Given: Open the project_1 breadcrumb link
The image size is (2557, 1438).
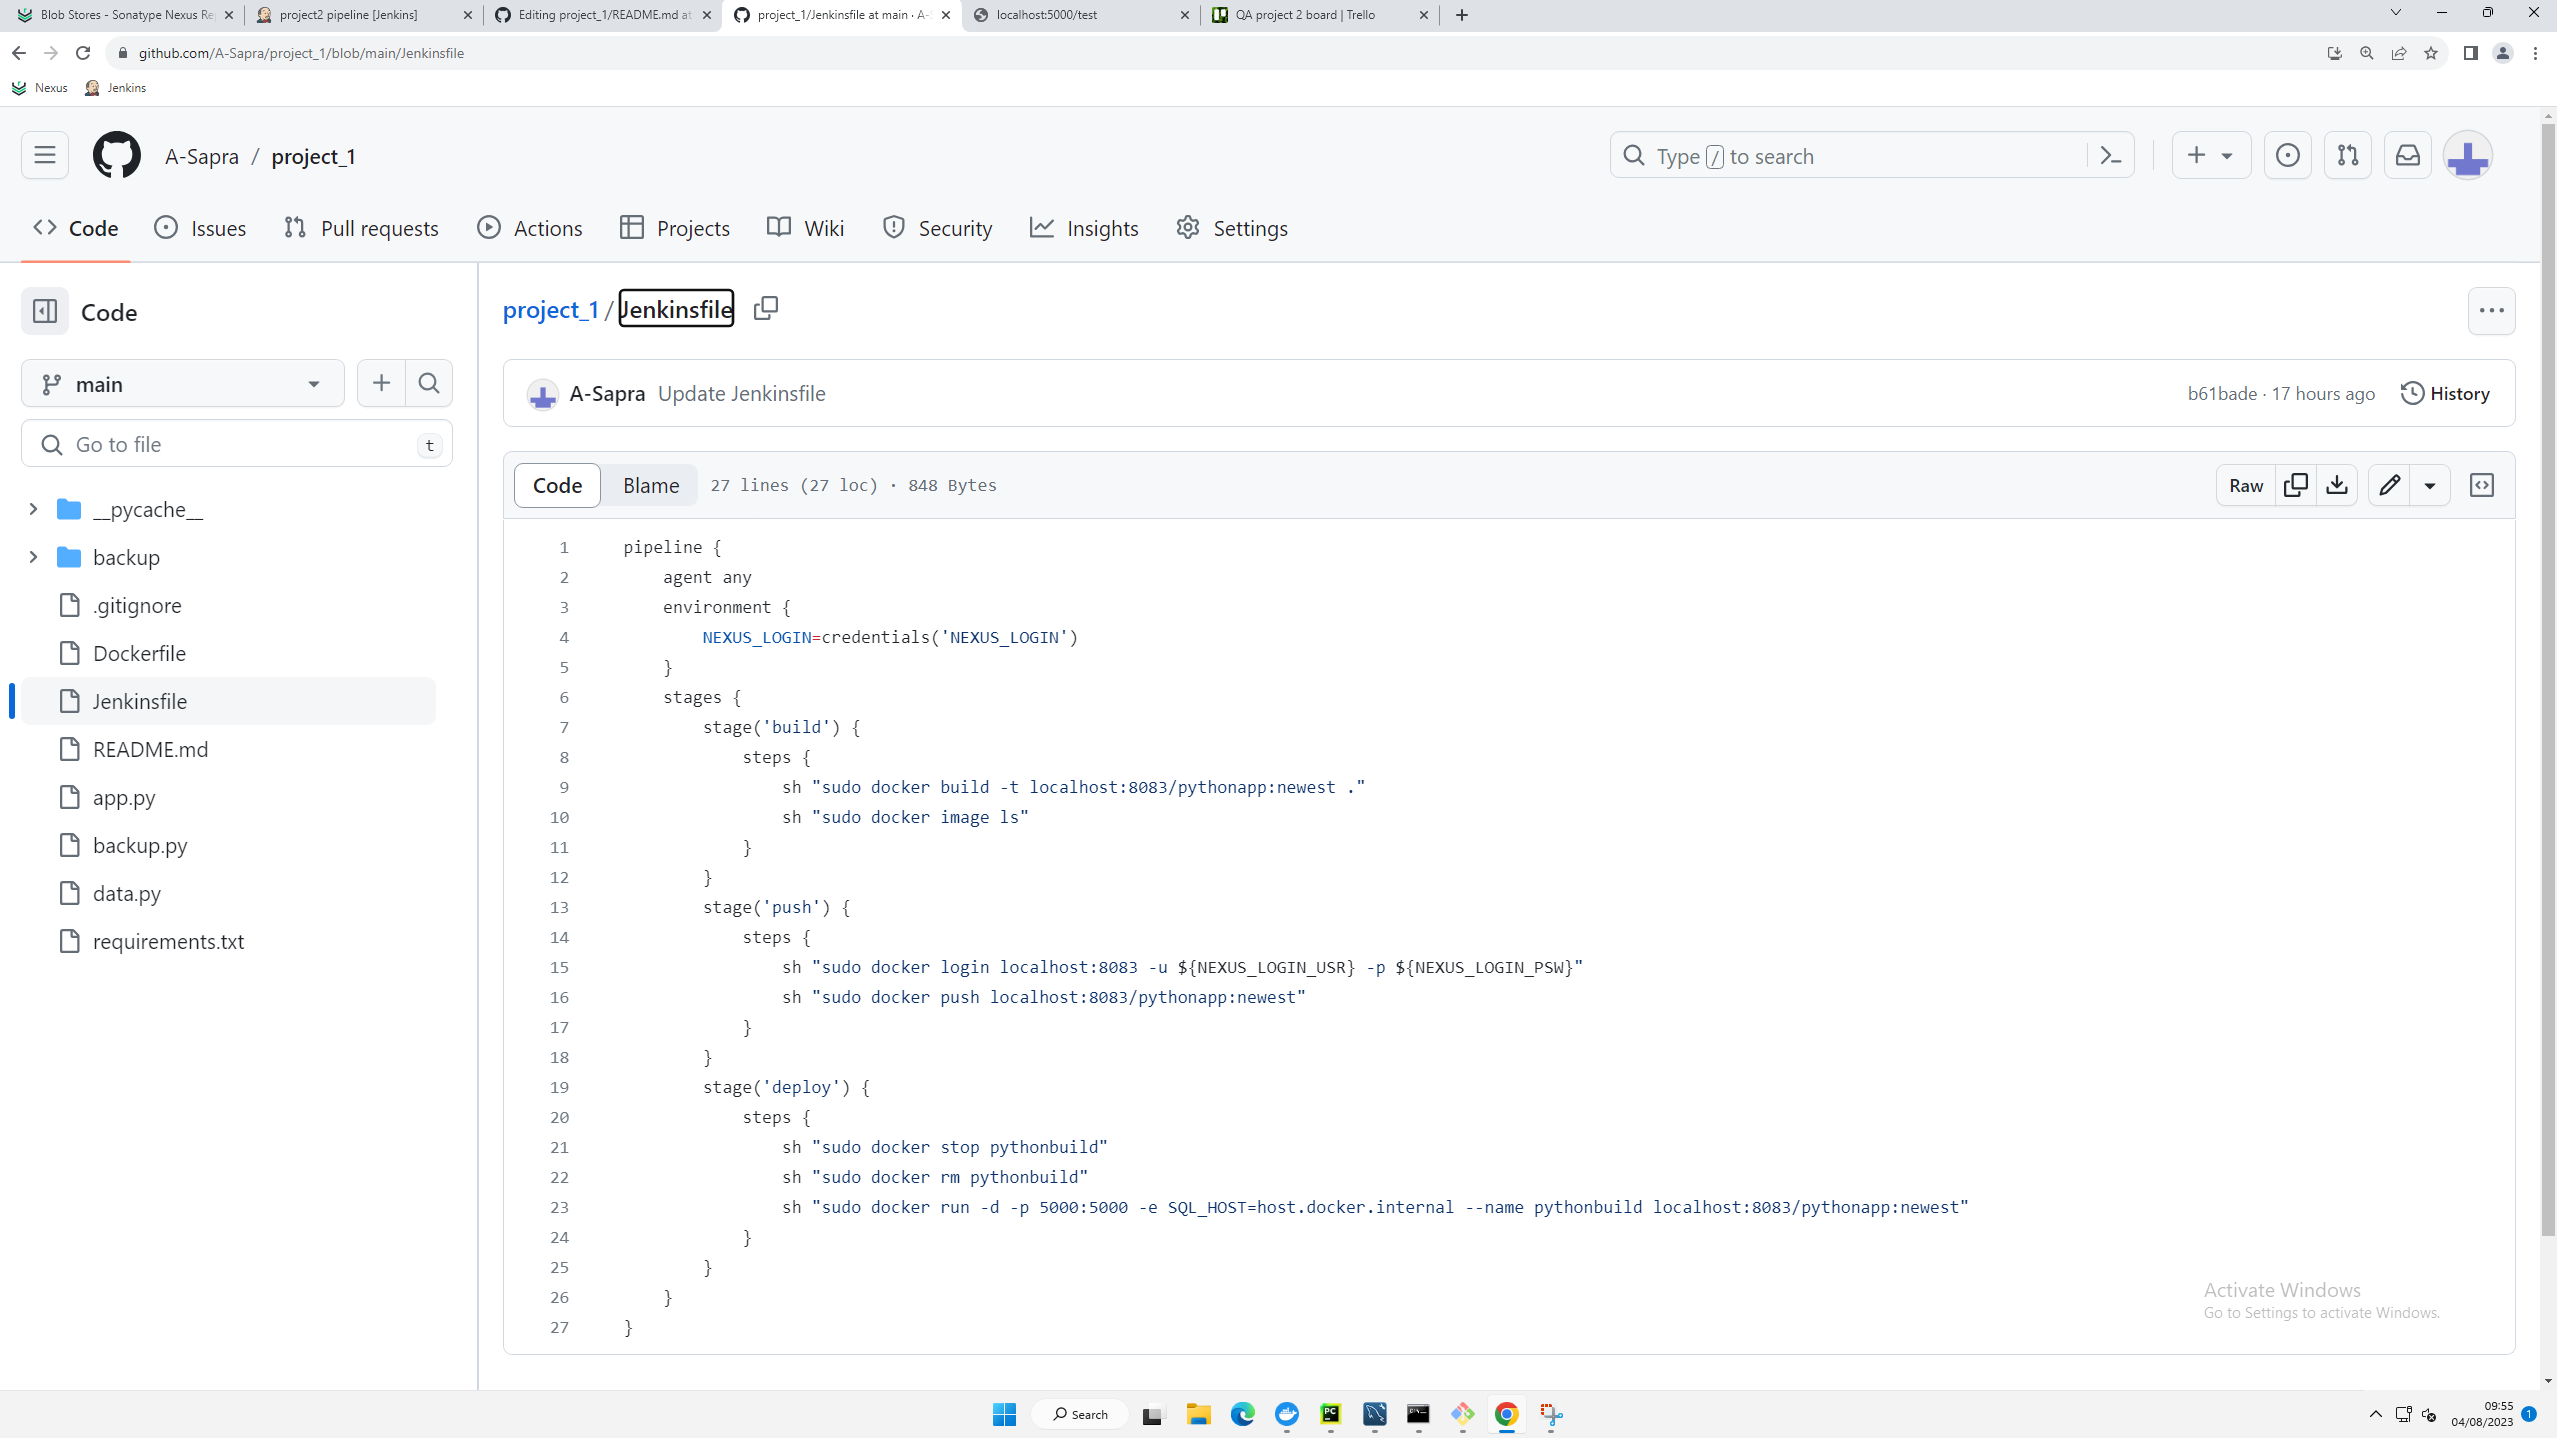Looking at the screenshot, I should pyautogui.click(x=550, y=309).
